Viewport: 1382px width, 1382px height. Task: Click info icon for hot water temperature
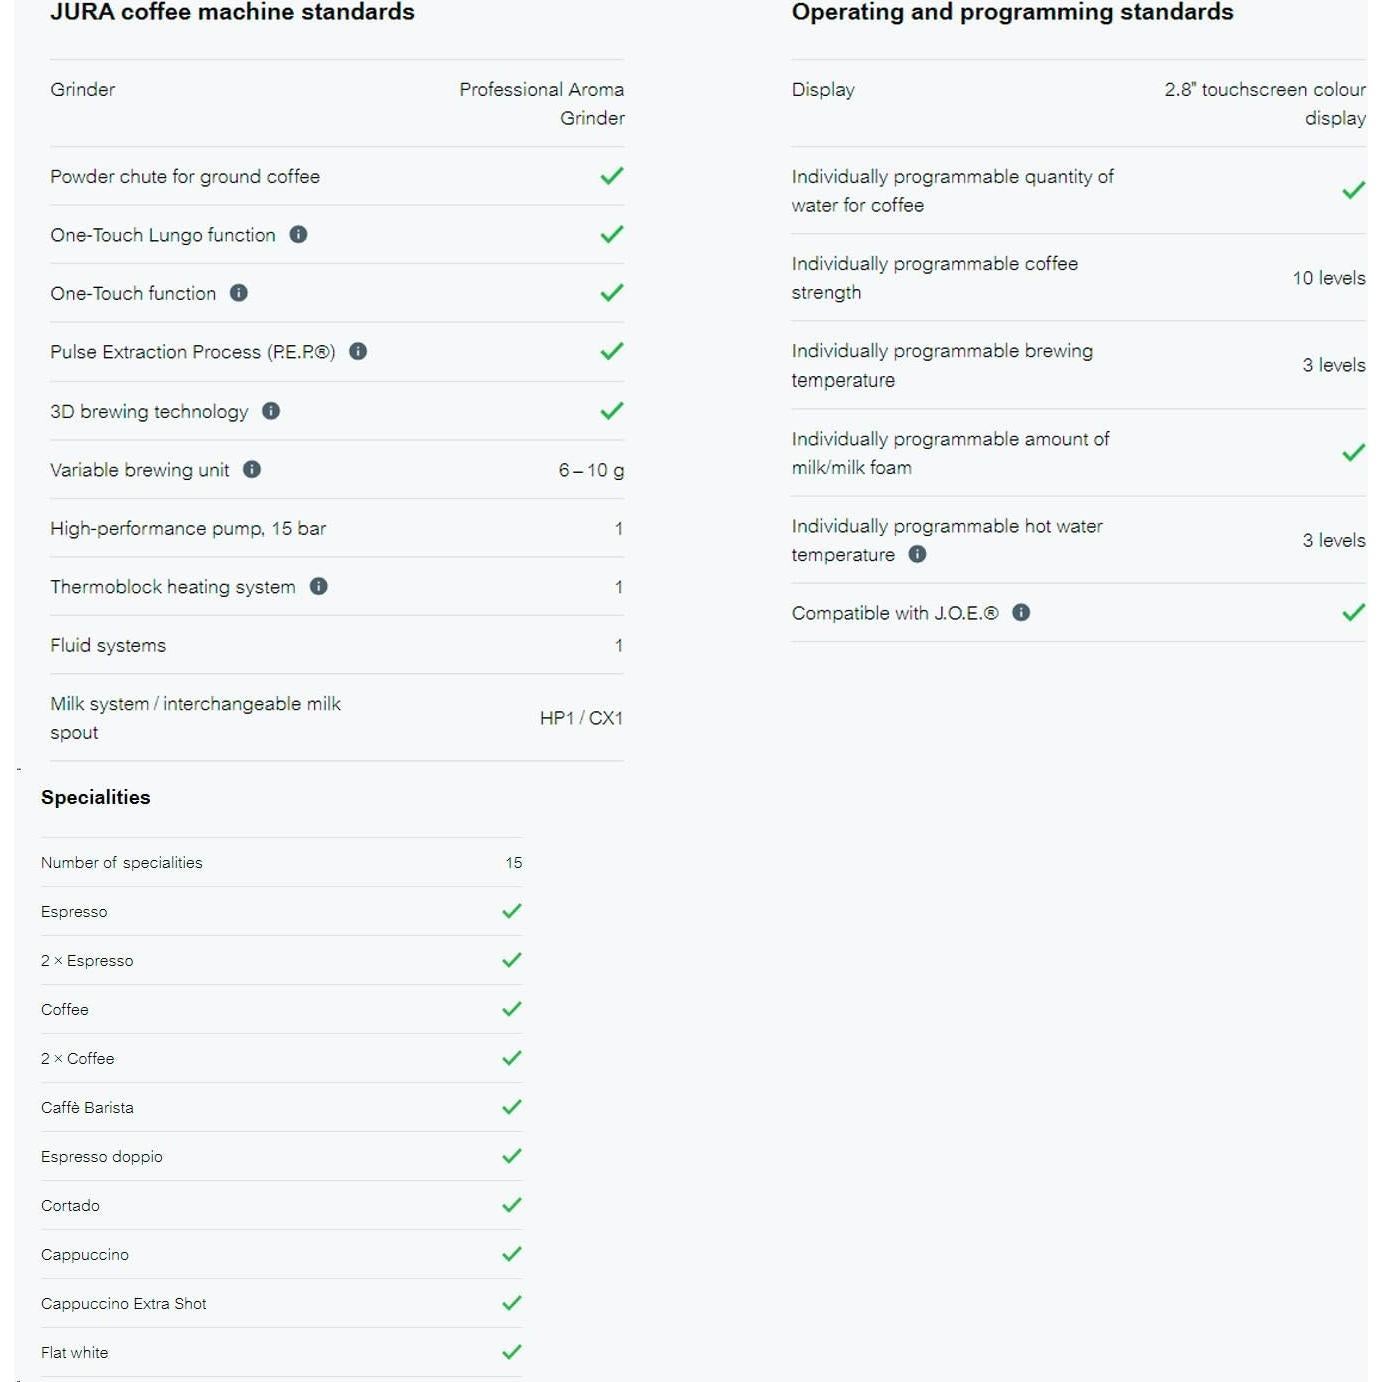coord(917,554)
